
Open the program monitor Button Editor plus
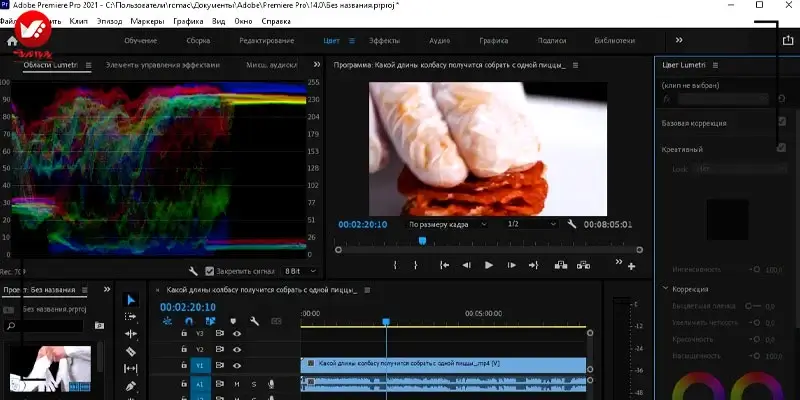632,266
